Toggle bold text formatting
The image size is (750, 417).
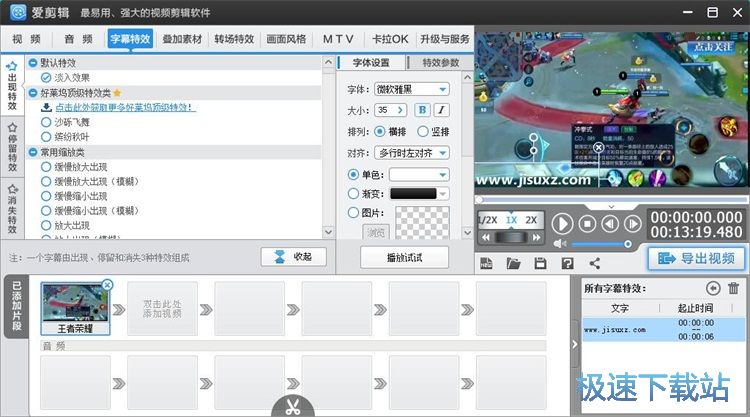(x=422, y=110)
